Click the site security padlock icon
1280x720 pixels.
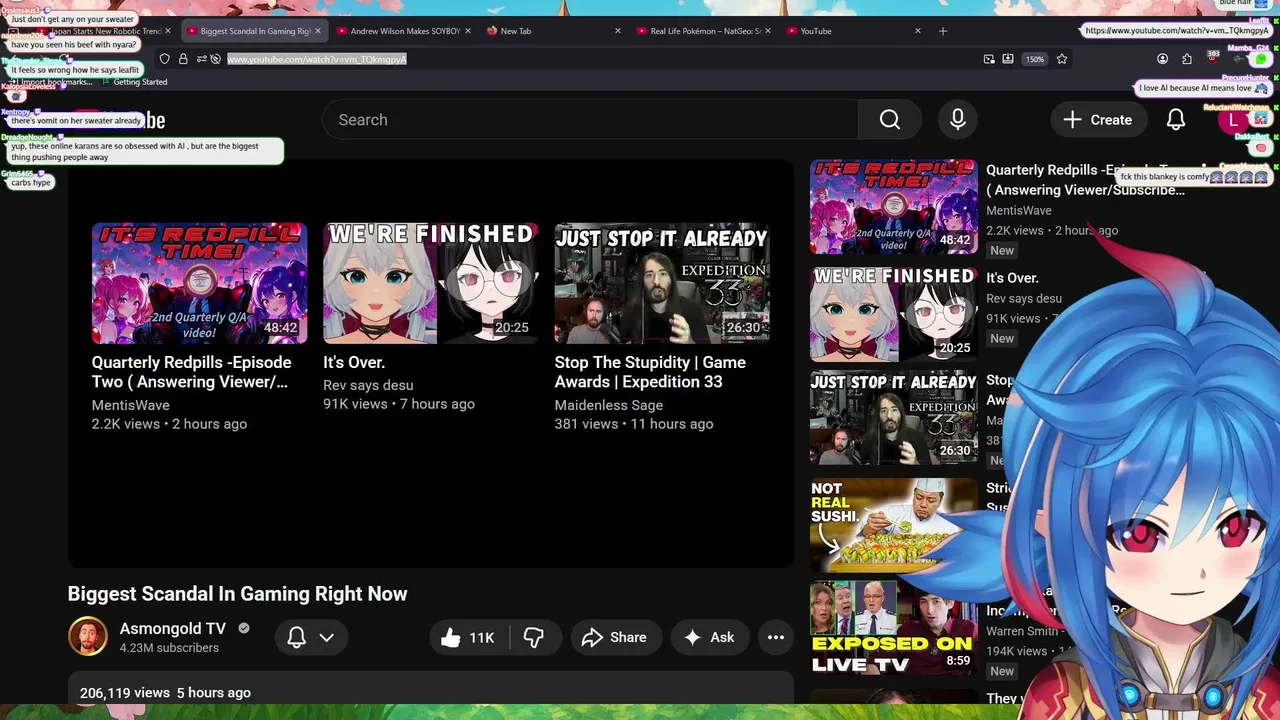(183, 59)
